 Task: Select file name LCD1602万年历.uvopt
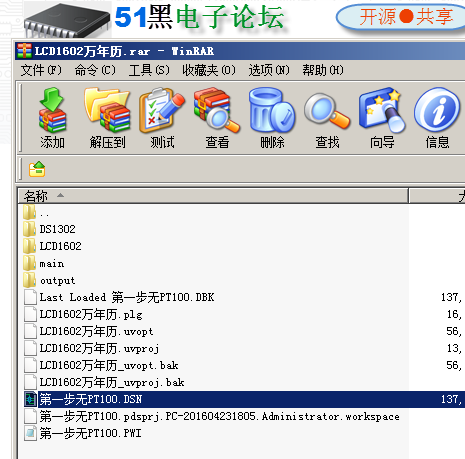point(96,331)
